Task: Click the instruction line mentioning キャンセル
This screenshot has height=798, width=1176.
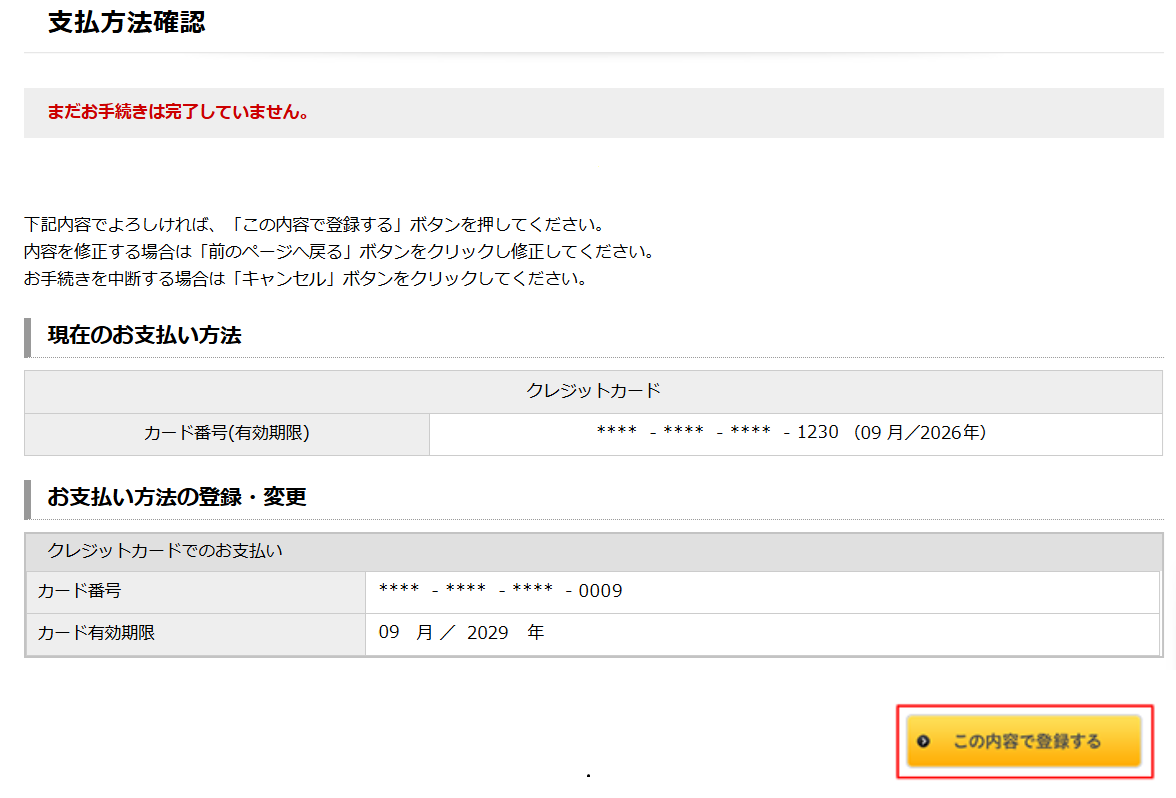Action: click(305, 279)
